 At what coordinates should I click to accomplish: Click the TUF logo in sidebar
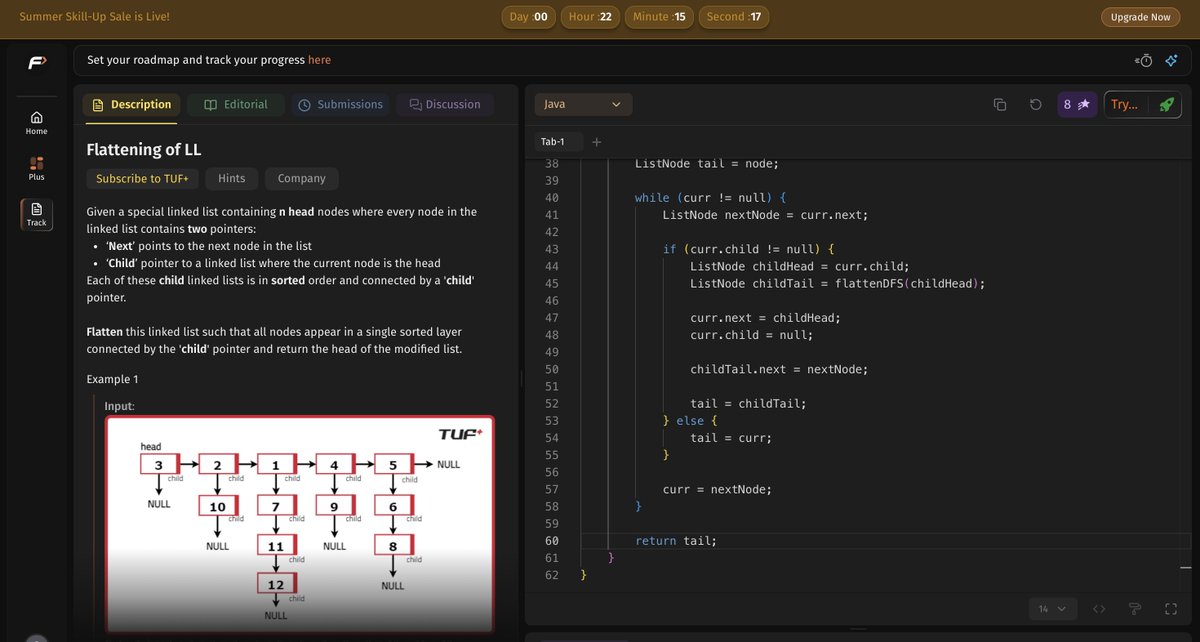pyautogui.click(x=36, y=63)
